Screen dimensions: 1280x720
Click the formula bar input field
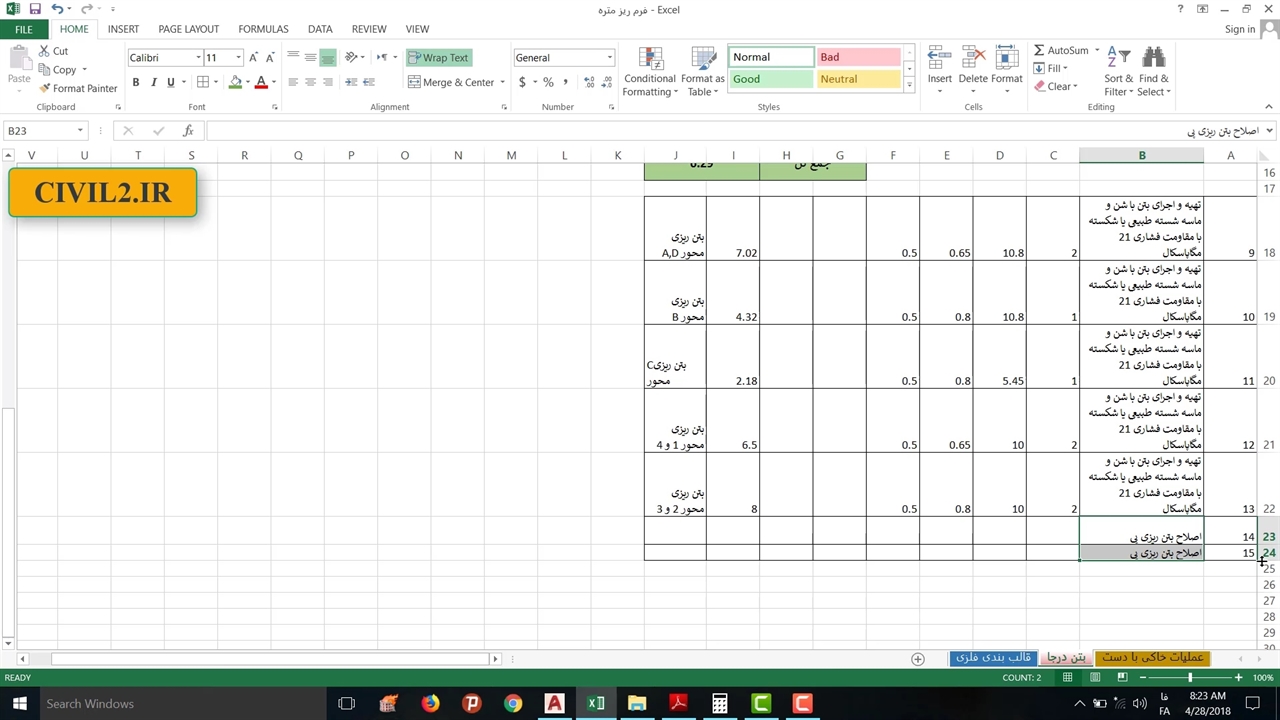coord(700,131)
